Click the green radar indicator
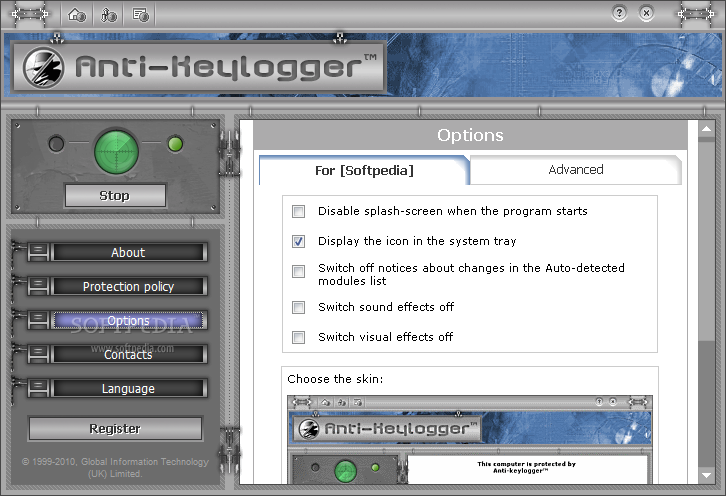726x496 pixels. (x=116, y=151)
